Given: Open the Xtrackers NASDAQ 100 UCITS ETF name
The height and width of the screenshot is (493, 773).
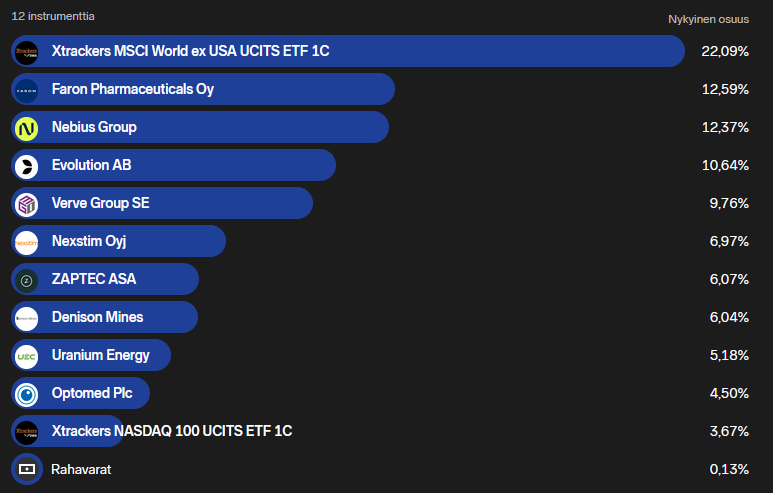Looking at the screenshot, I should point(172,431).
